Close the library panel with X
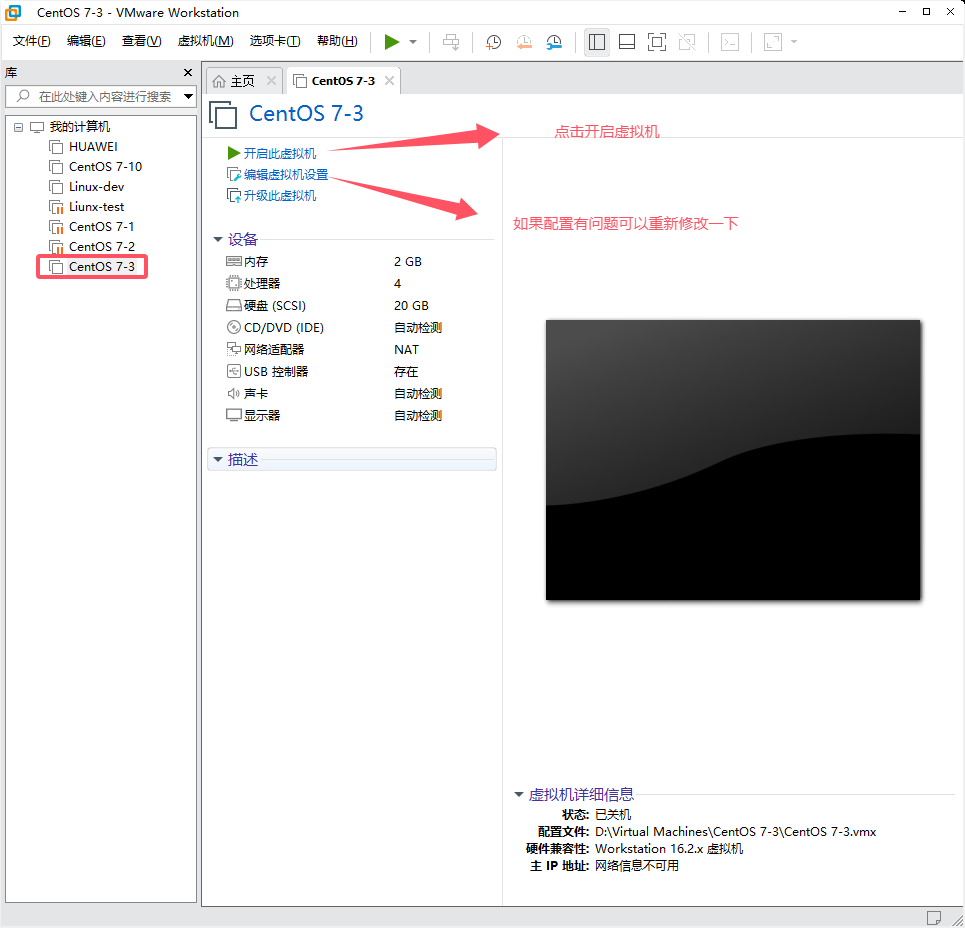The height and width of the screenshot is (928, 965). point(187,73)
